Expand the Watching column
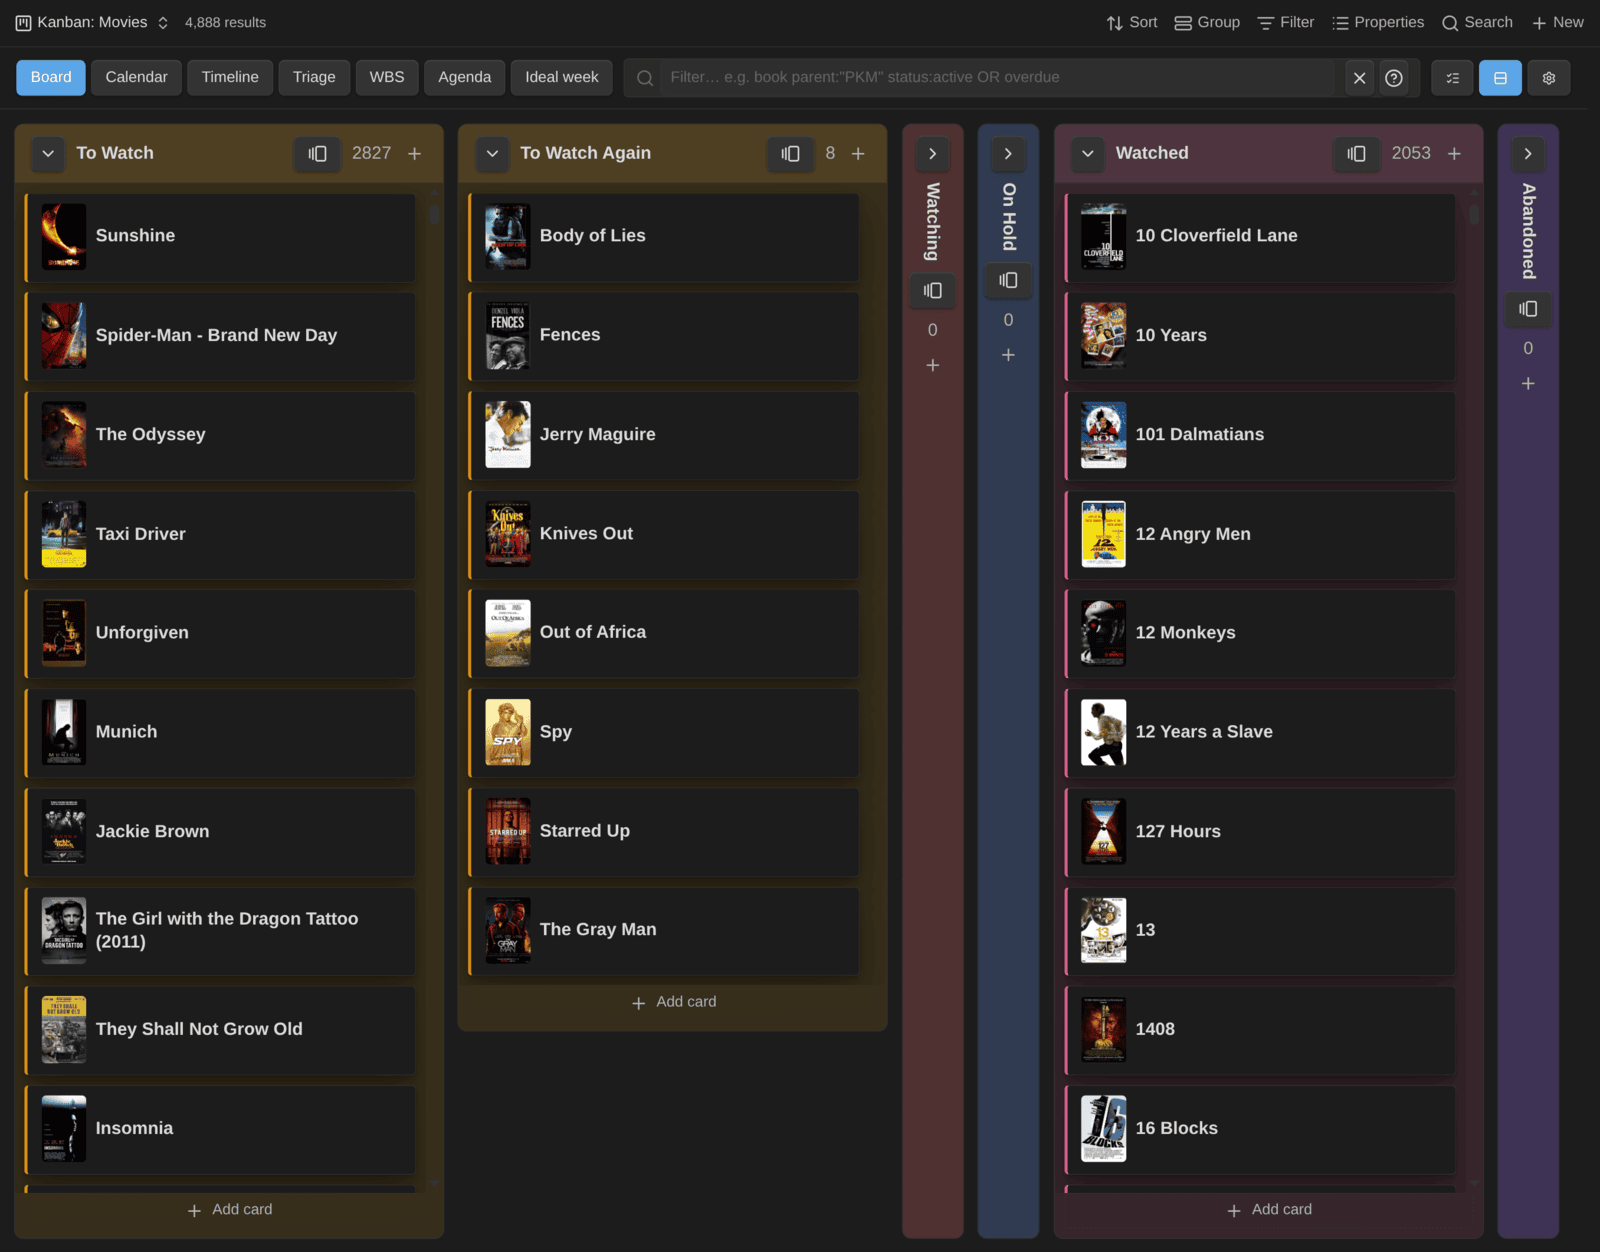 point(933,153)
